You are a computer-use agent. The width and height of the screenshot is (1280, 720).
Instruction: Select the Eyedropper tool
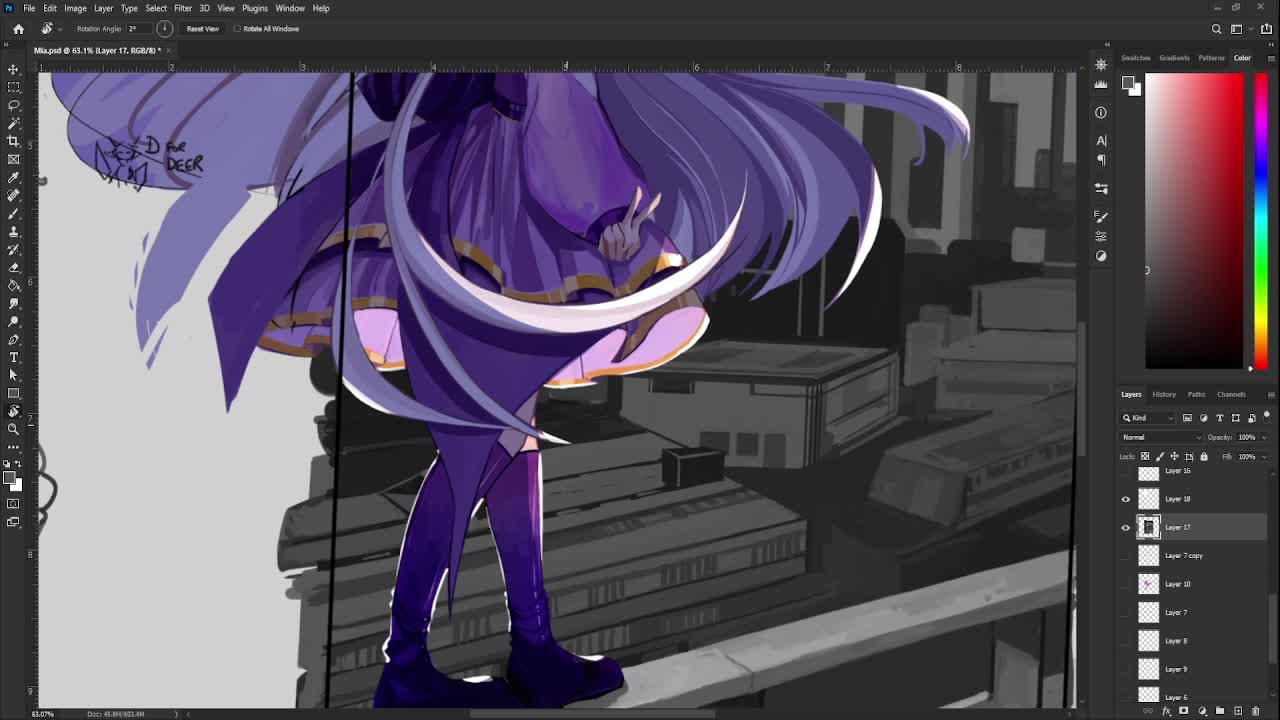click(x=14, y=177)
